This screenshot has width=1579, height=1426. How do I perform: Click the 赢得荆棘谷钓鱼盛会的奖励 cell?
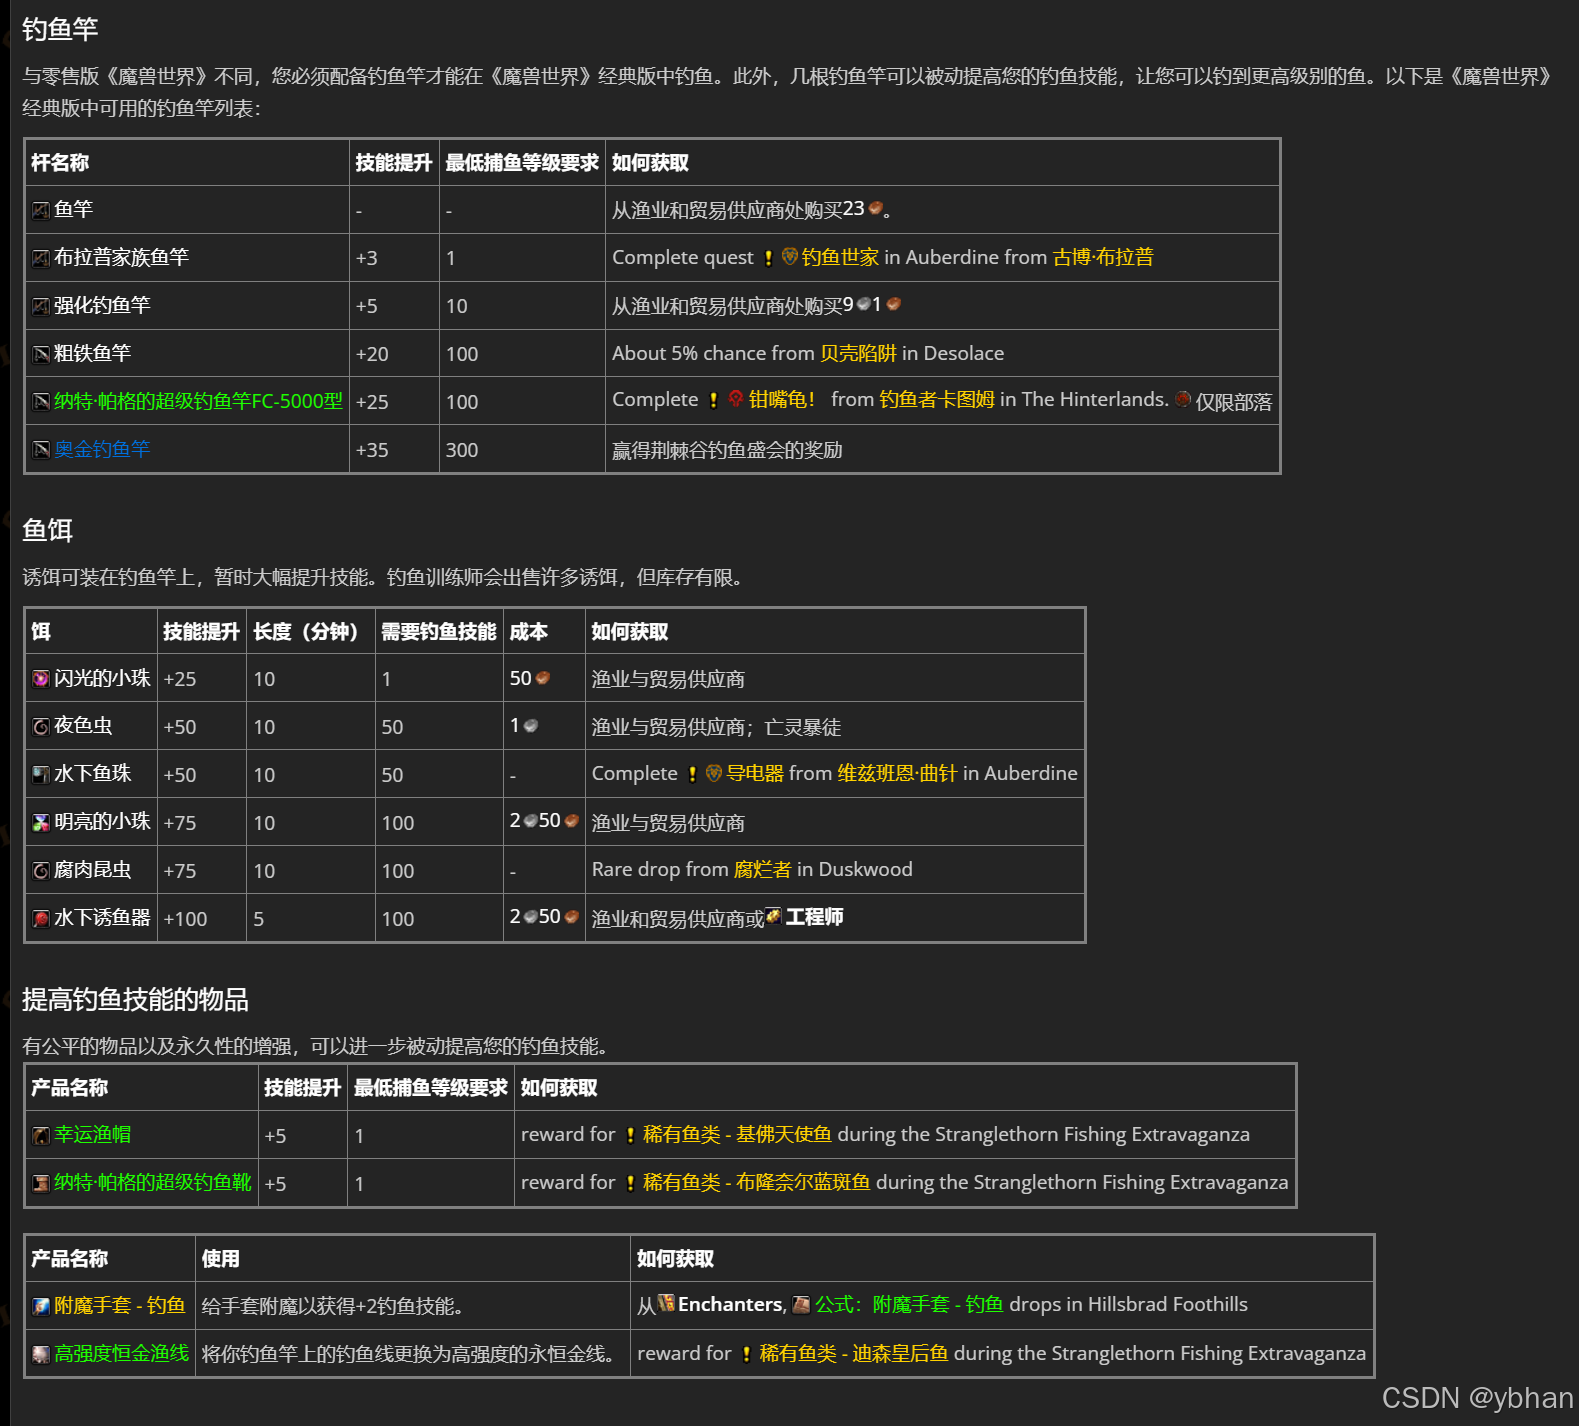943,450
